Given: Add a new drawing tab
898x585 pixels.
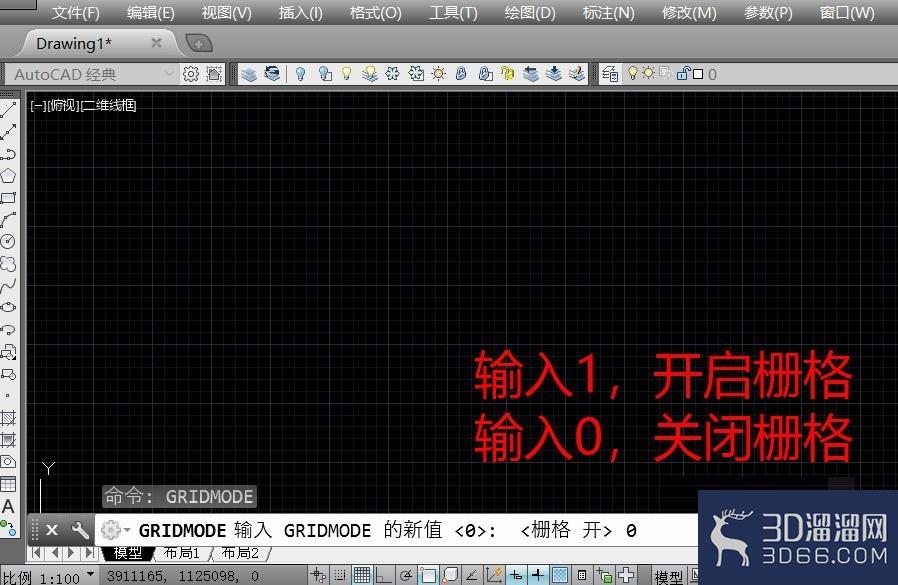Looking at the screenshot, I should (199, 44).
